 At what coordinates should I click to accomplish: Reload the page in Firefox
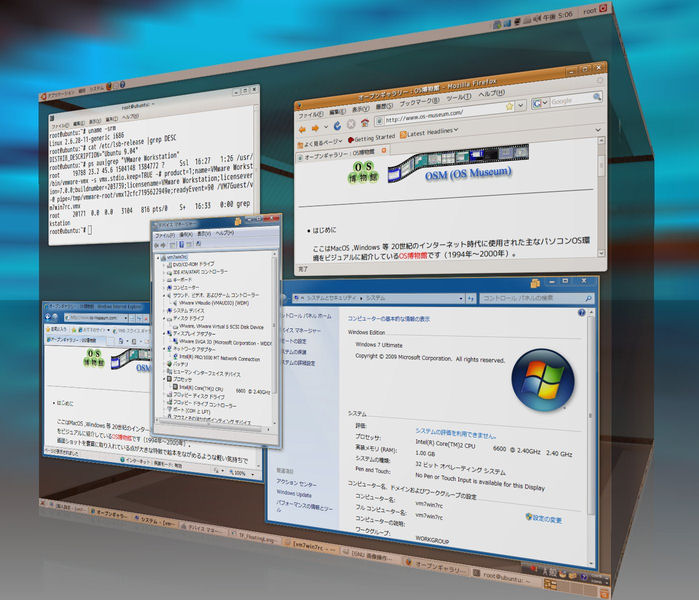click(x=337, y=126)
